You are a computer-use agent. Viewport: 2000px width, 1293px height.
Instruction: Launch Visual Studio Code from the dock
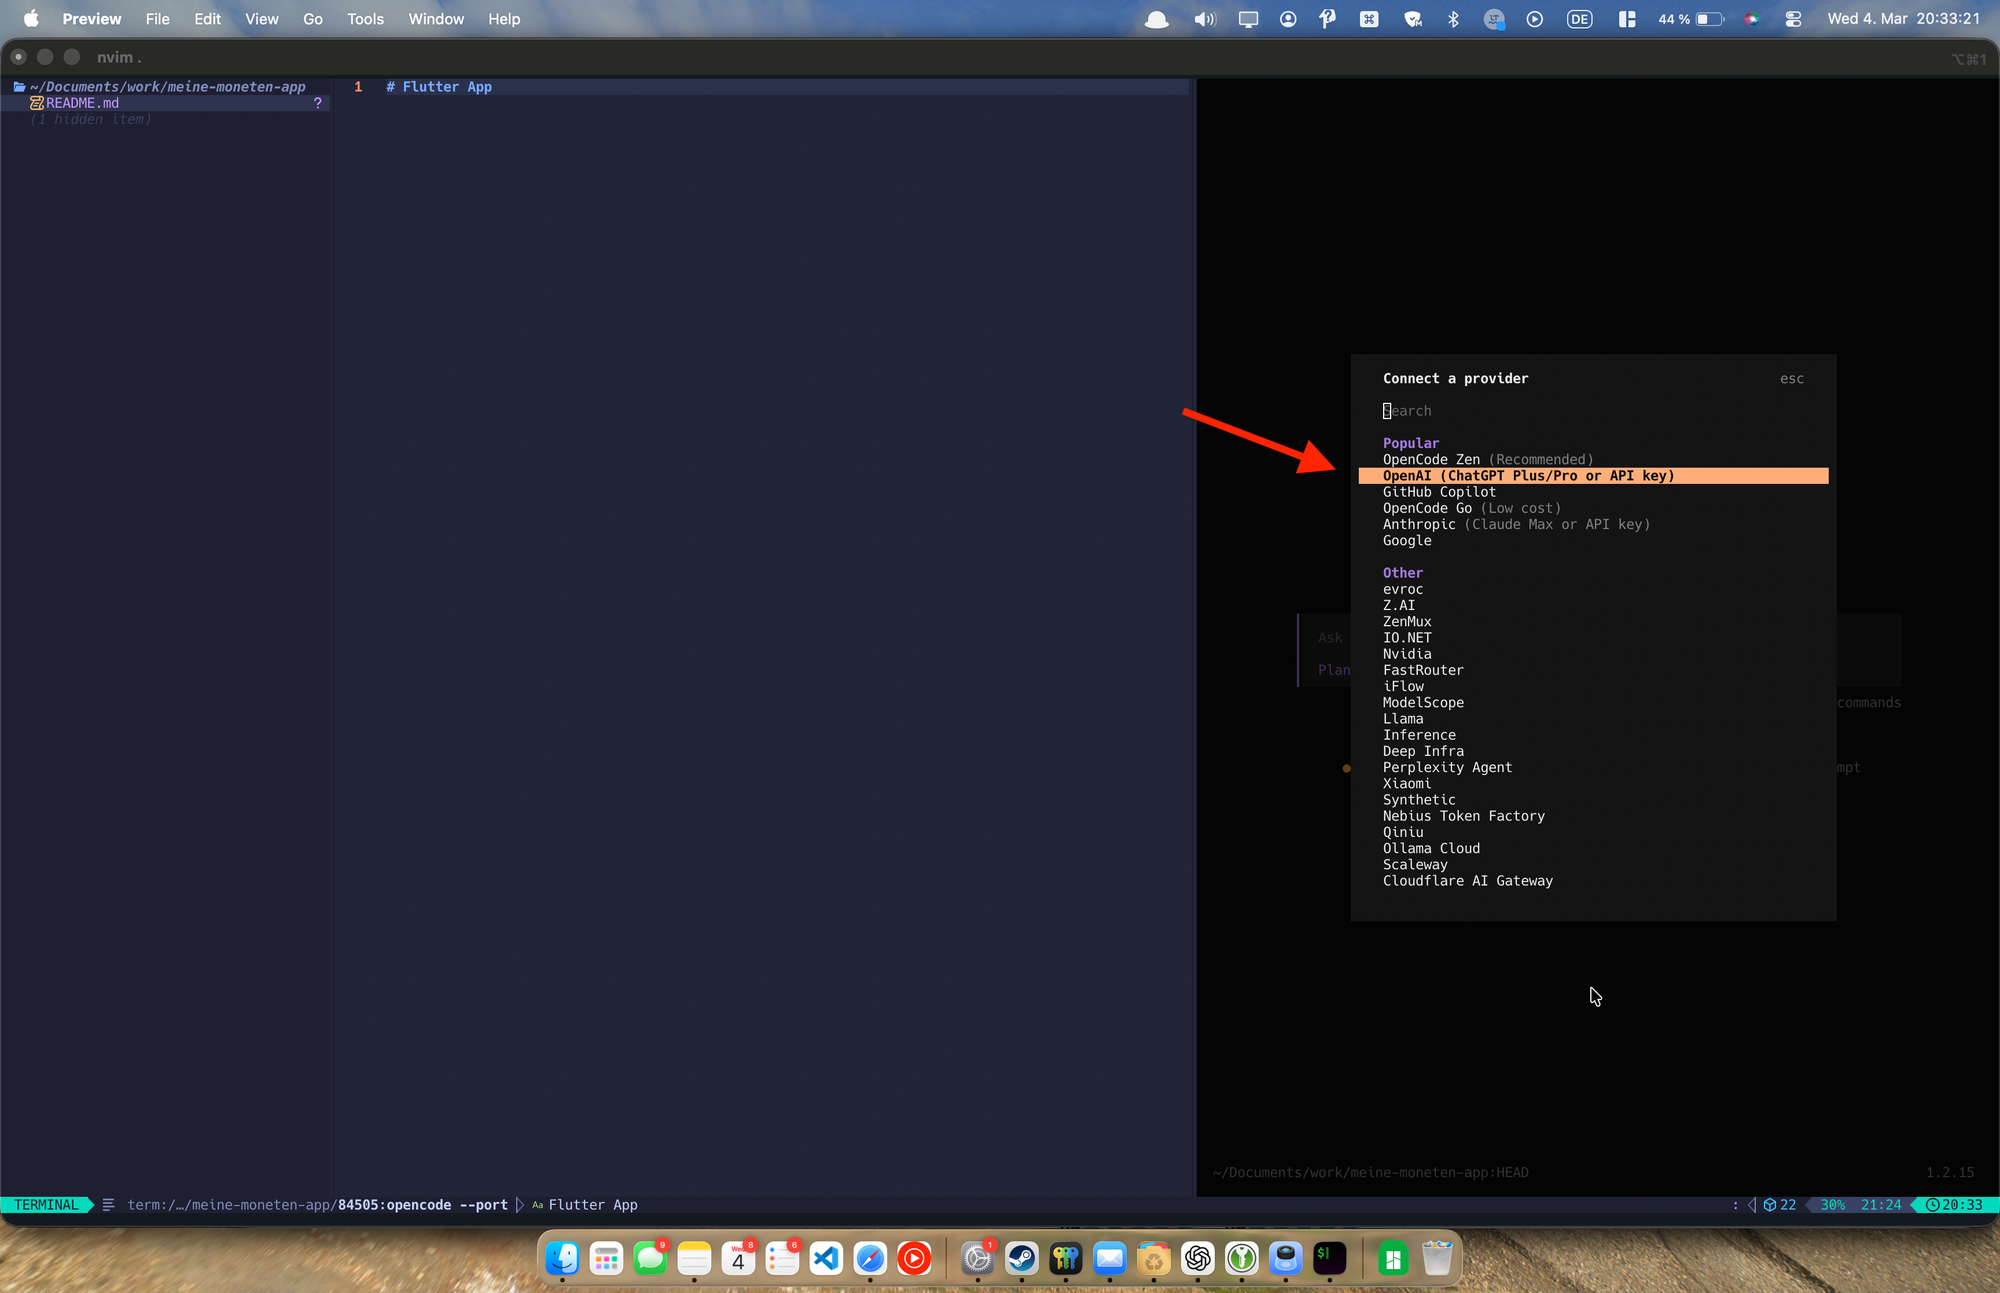pyautogui.click(x=826, y=1258)
